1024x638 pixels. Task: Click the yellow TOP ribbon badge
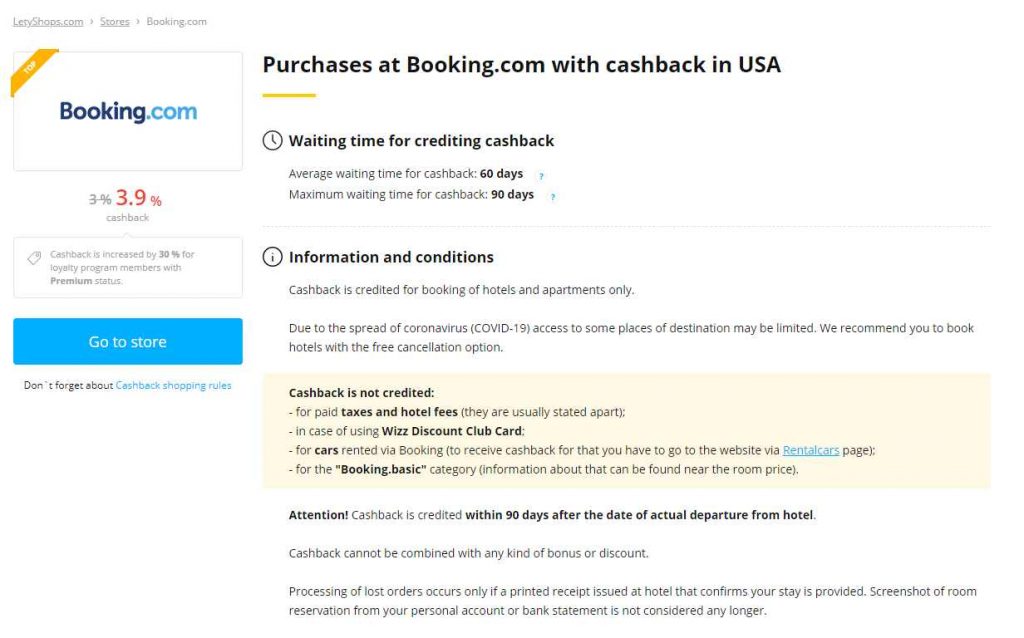[x=30, y=70]
